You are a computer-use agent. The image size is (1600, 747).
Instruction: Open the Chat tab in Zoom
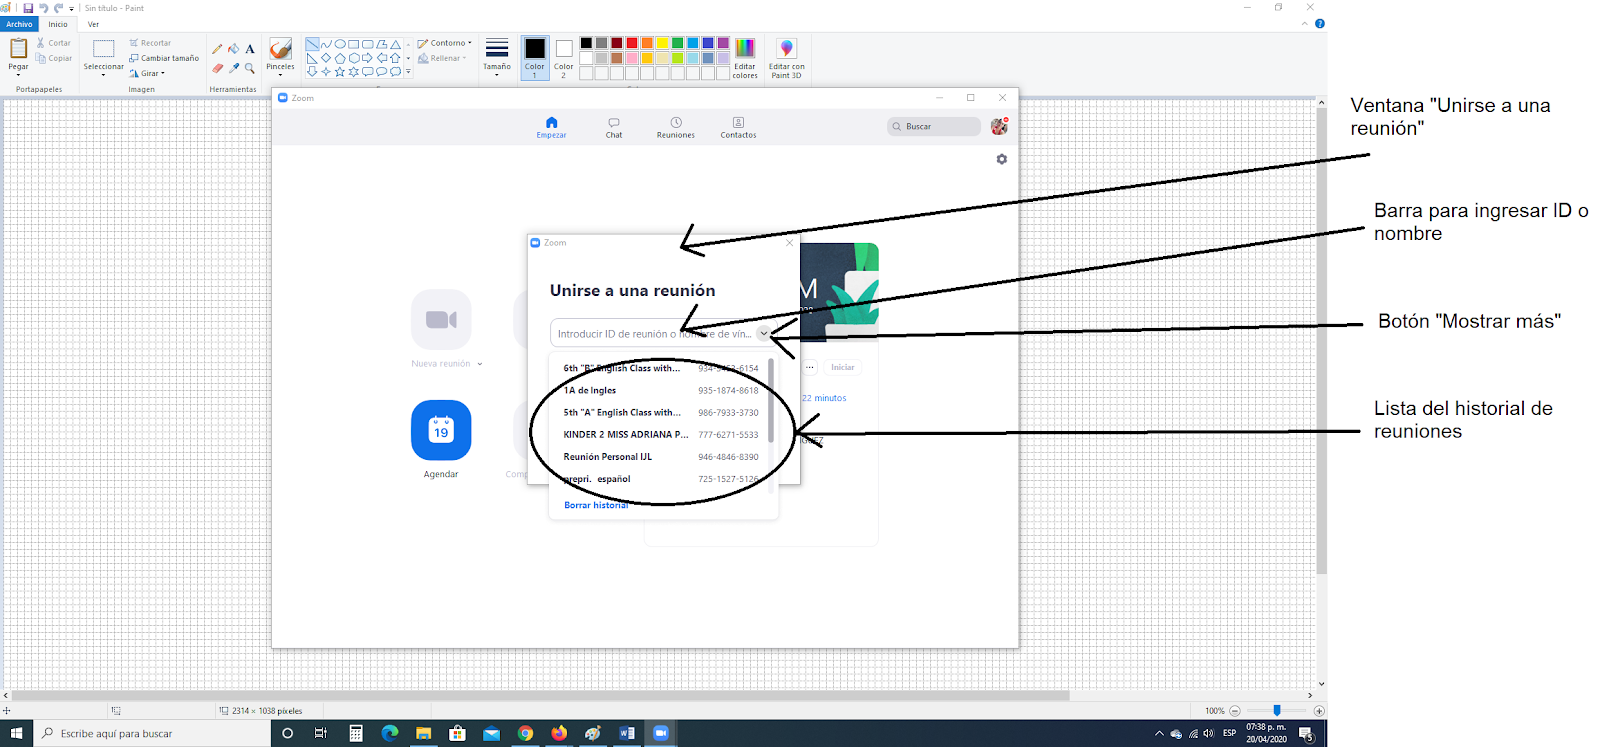pos(614,127)
